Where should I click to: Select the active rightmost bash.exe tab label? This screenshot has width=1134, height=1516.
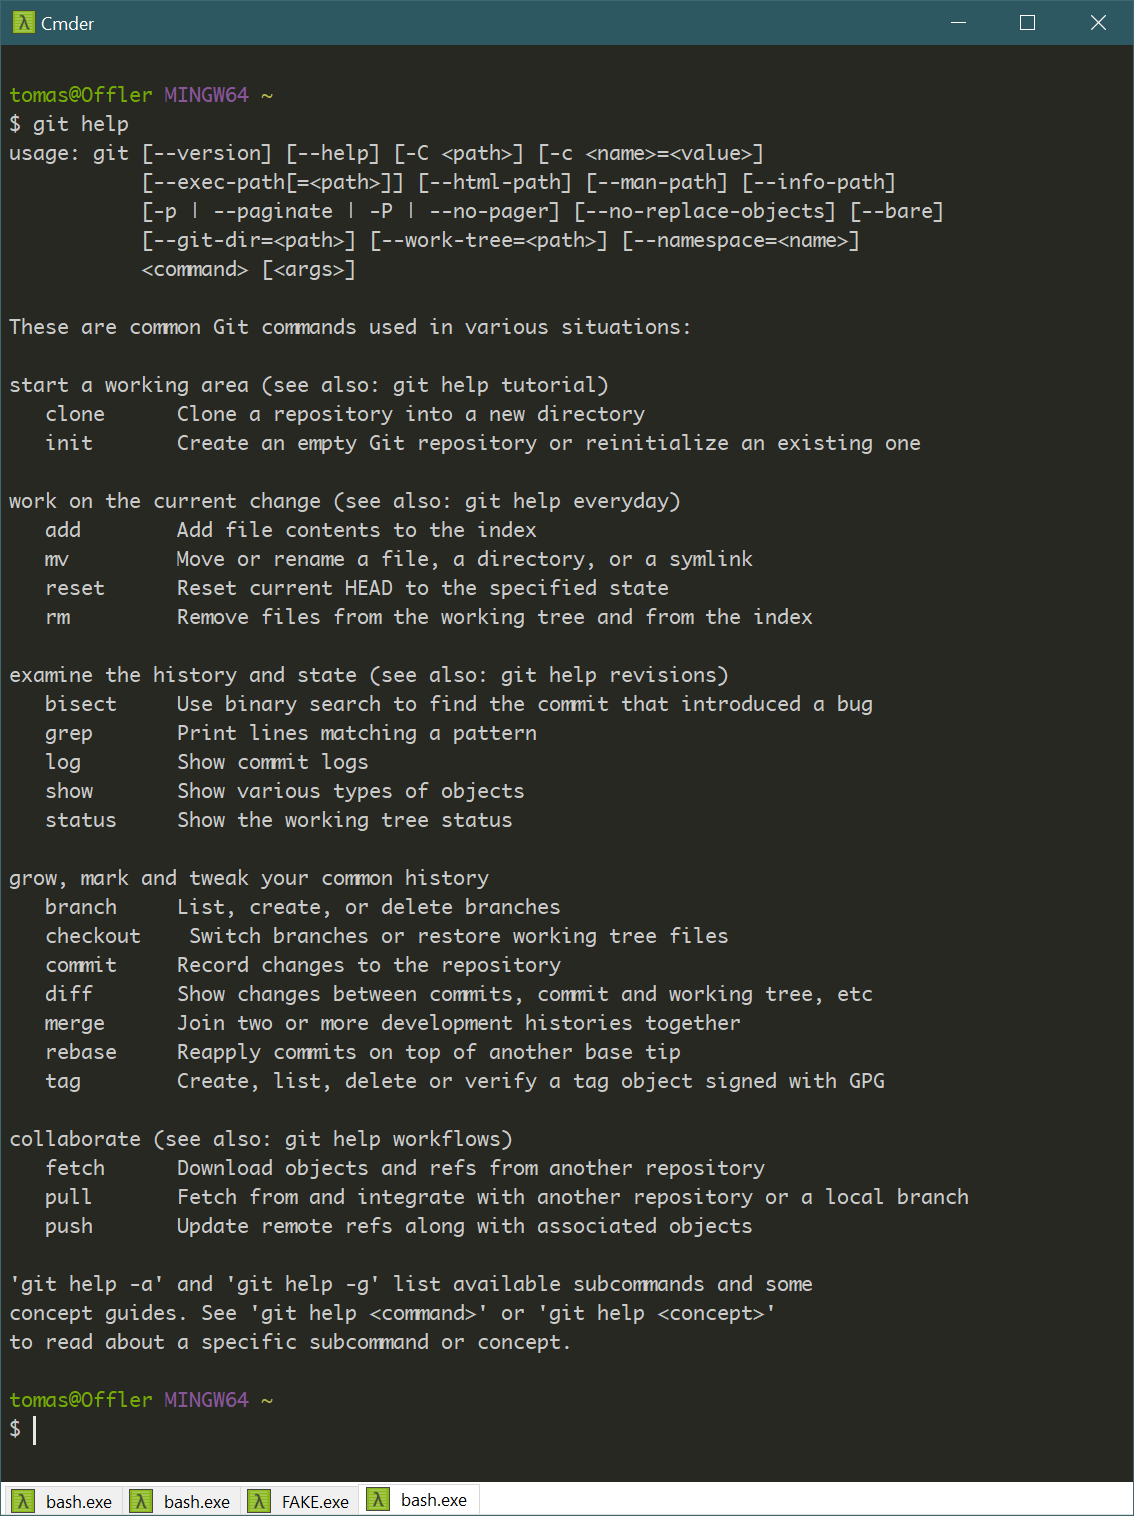click(x=434, y=1500)
